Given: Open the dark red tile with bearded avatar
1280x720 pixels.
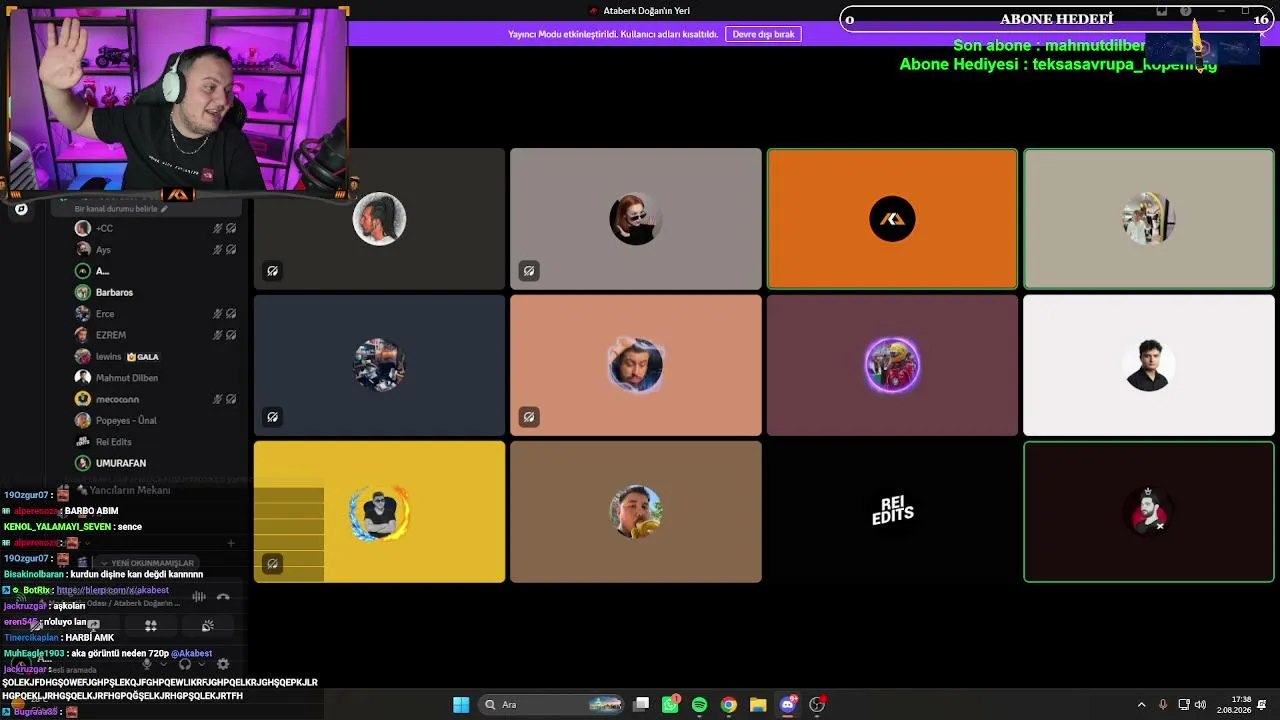Looking at the screenshot, I should (x=1148, y=512).
